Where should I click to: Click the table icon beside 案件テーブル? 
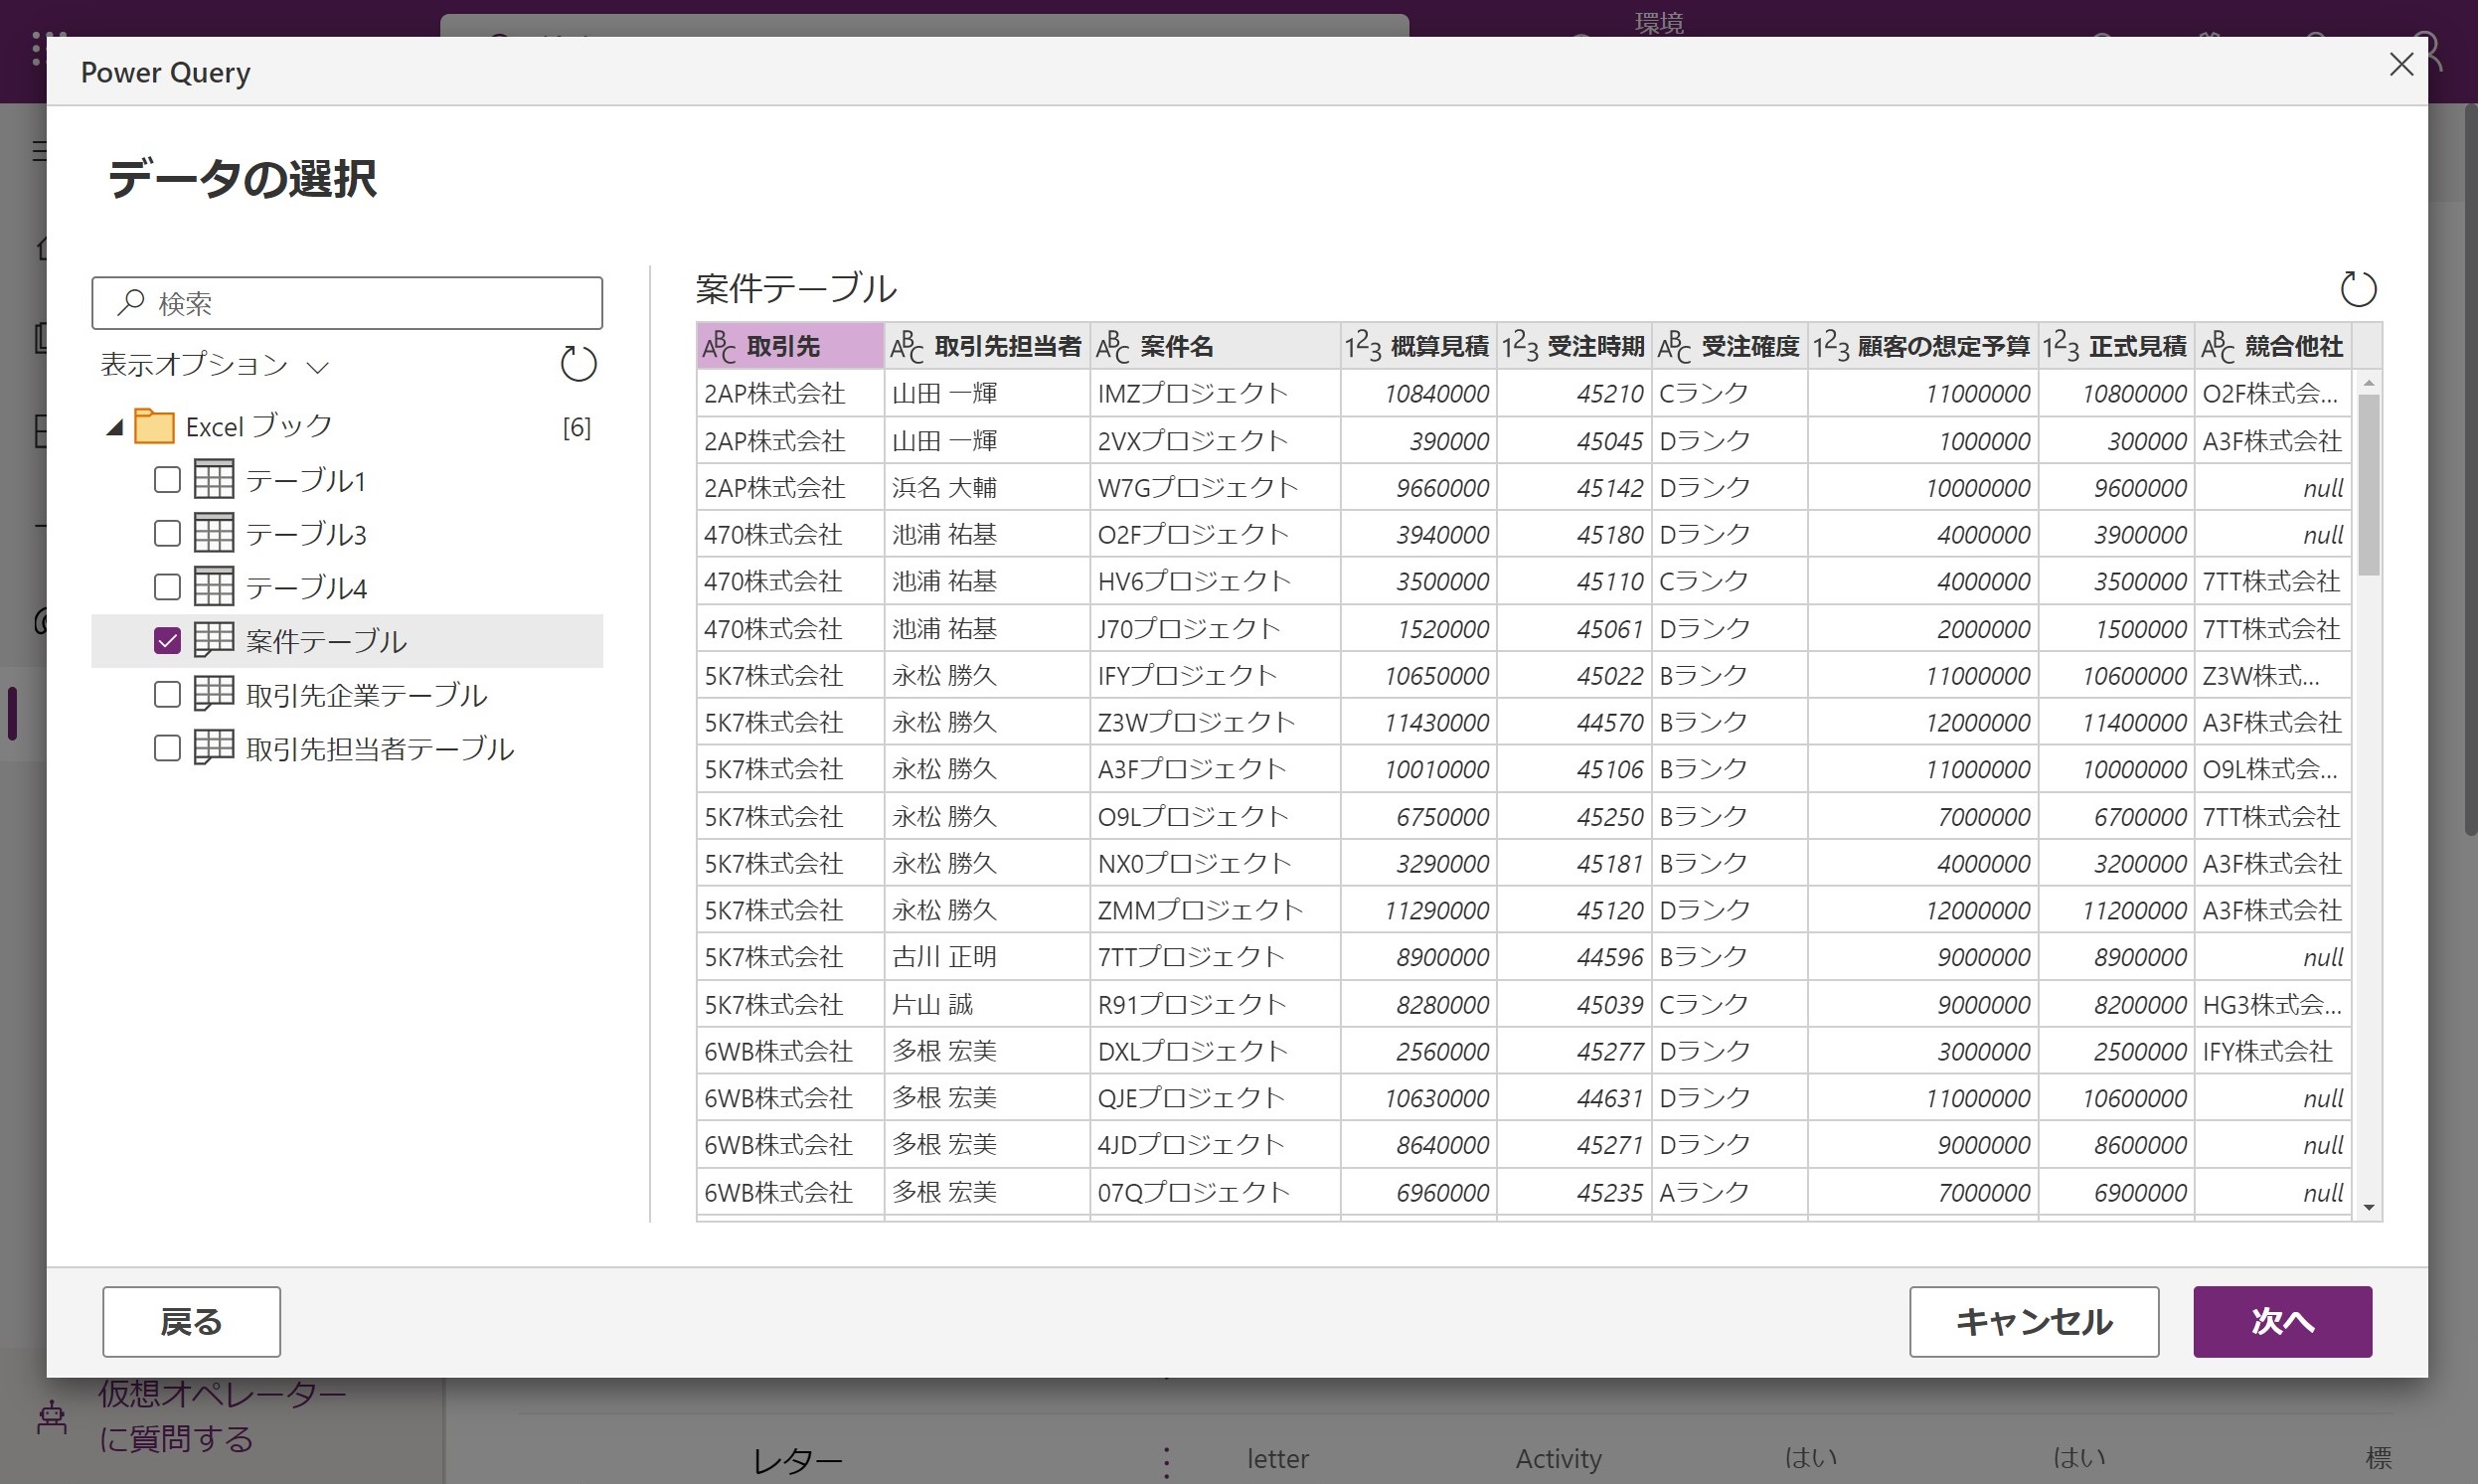pos(213,640)
